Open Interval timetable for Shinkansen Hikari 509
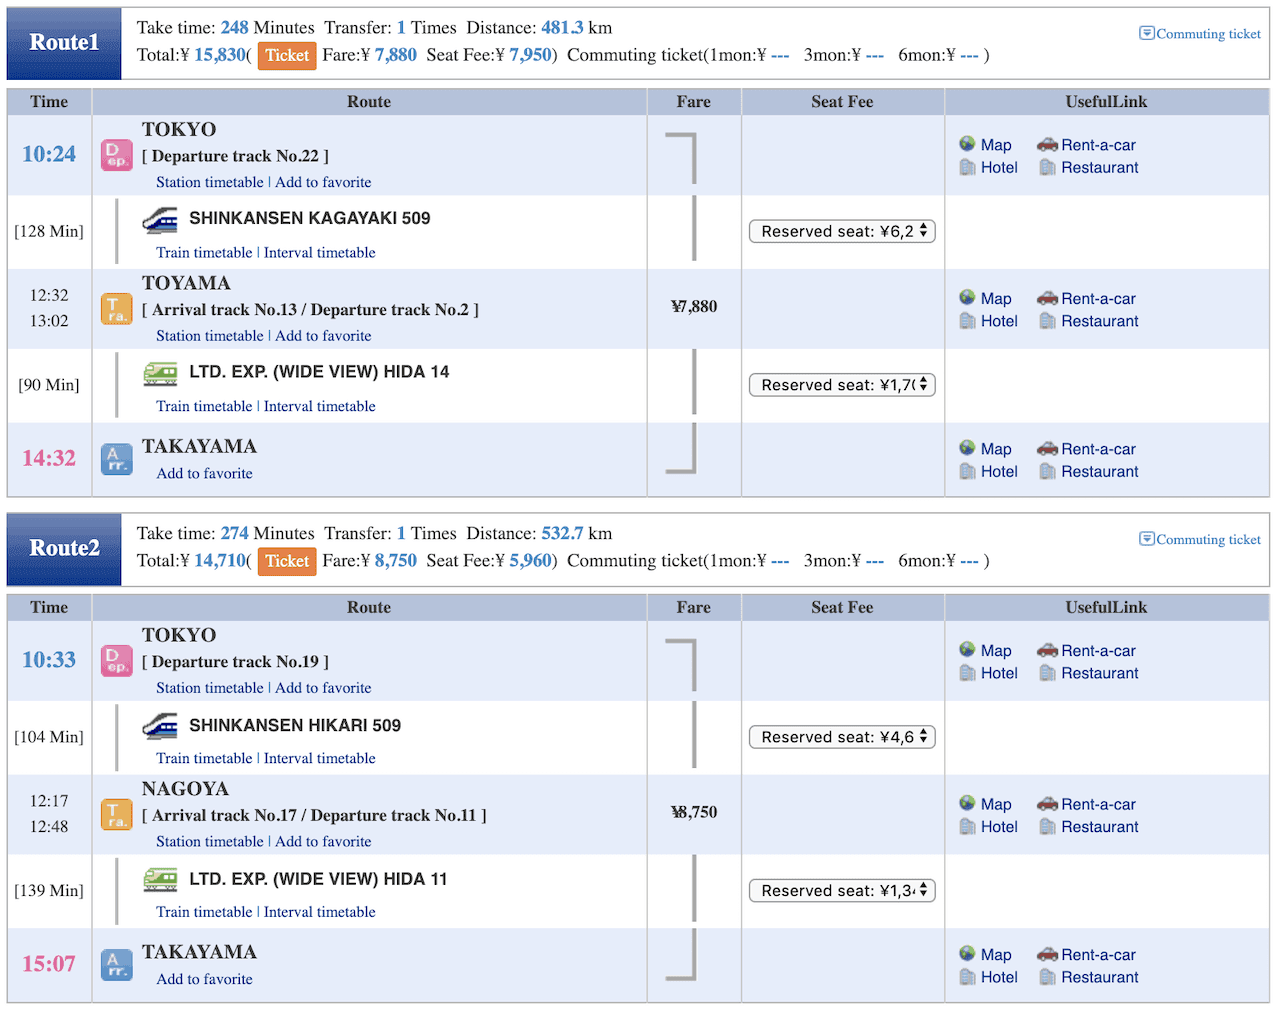Screen dimensions: 1280x1013 [x=320, y=758]
